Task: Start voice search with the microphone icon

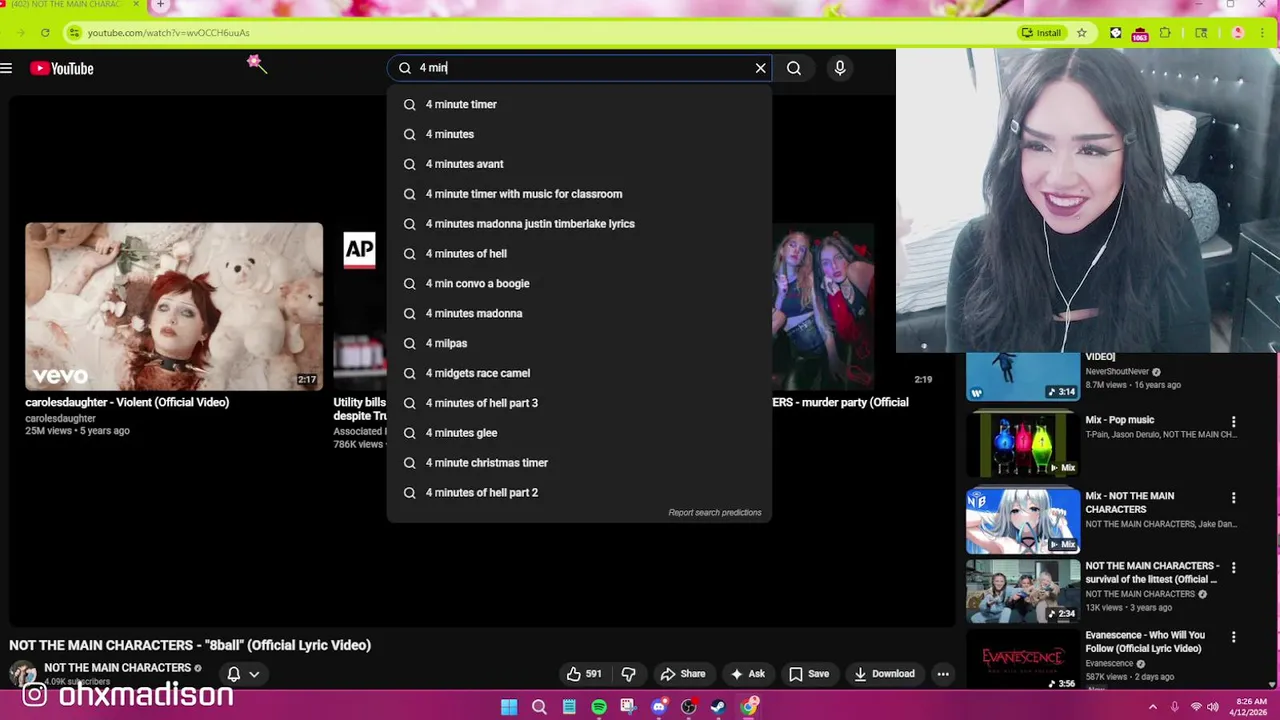Action: [x=840, y=68]
